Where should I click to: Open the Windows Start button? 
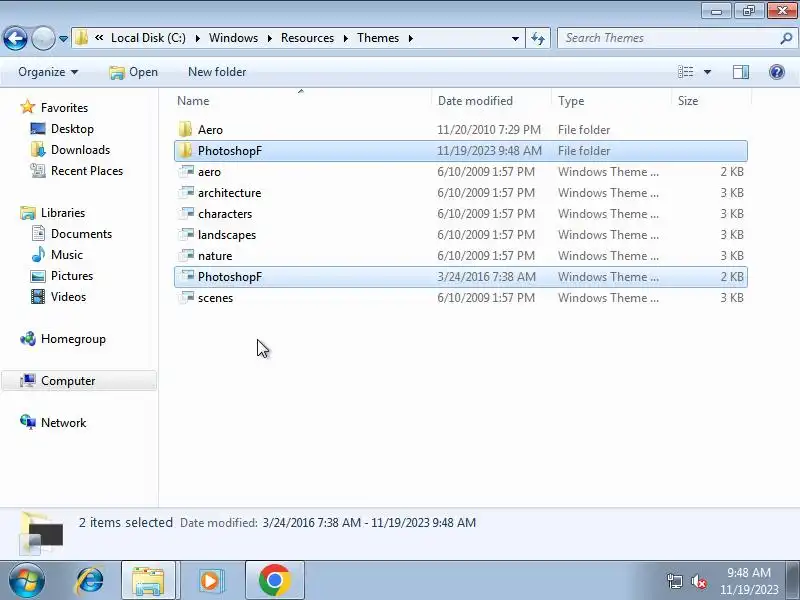click(x=26, y=580)
